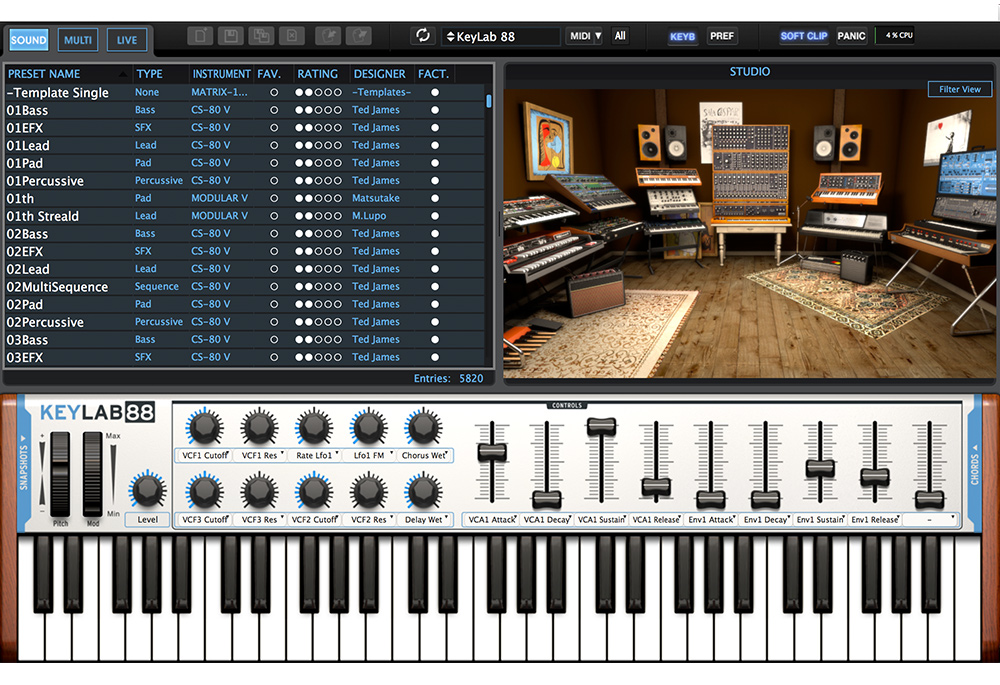Screen dimensions: 1000x685
Task: Click the VCA1 Attack fader handle
Action: (x=492, y=452)
